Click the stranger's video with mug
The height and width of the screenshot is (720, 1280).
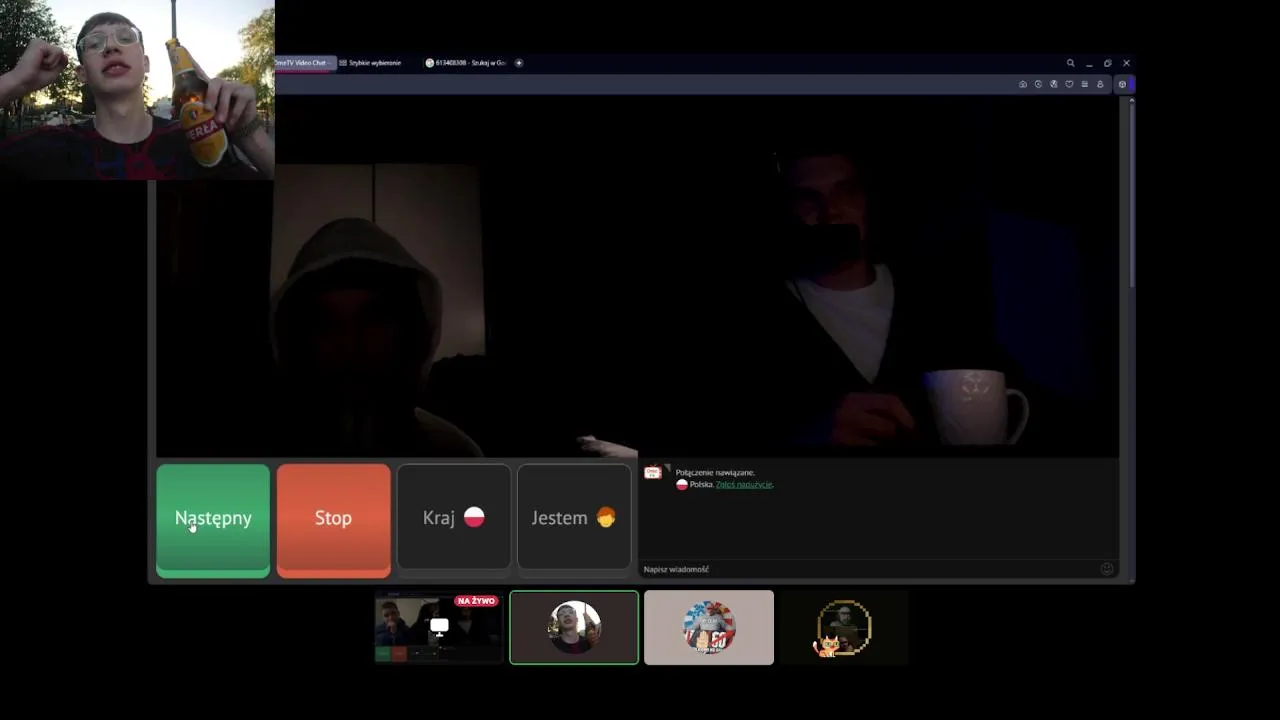(x=878, y=278)
